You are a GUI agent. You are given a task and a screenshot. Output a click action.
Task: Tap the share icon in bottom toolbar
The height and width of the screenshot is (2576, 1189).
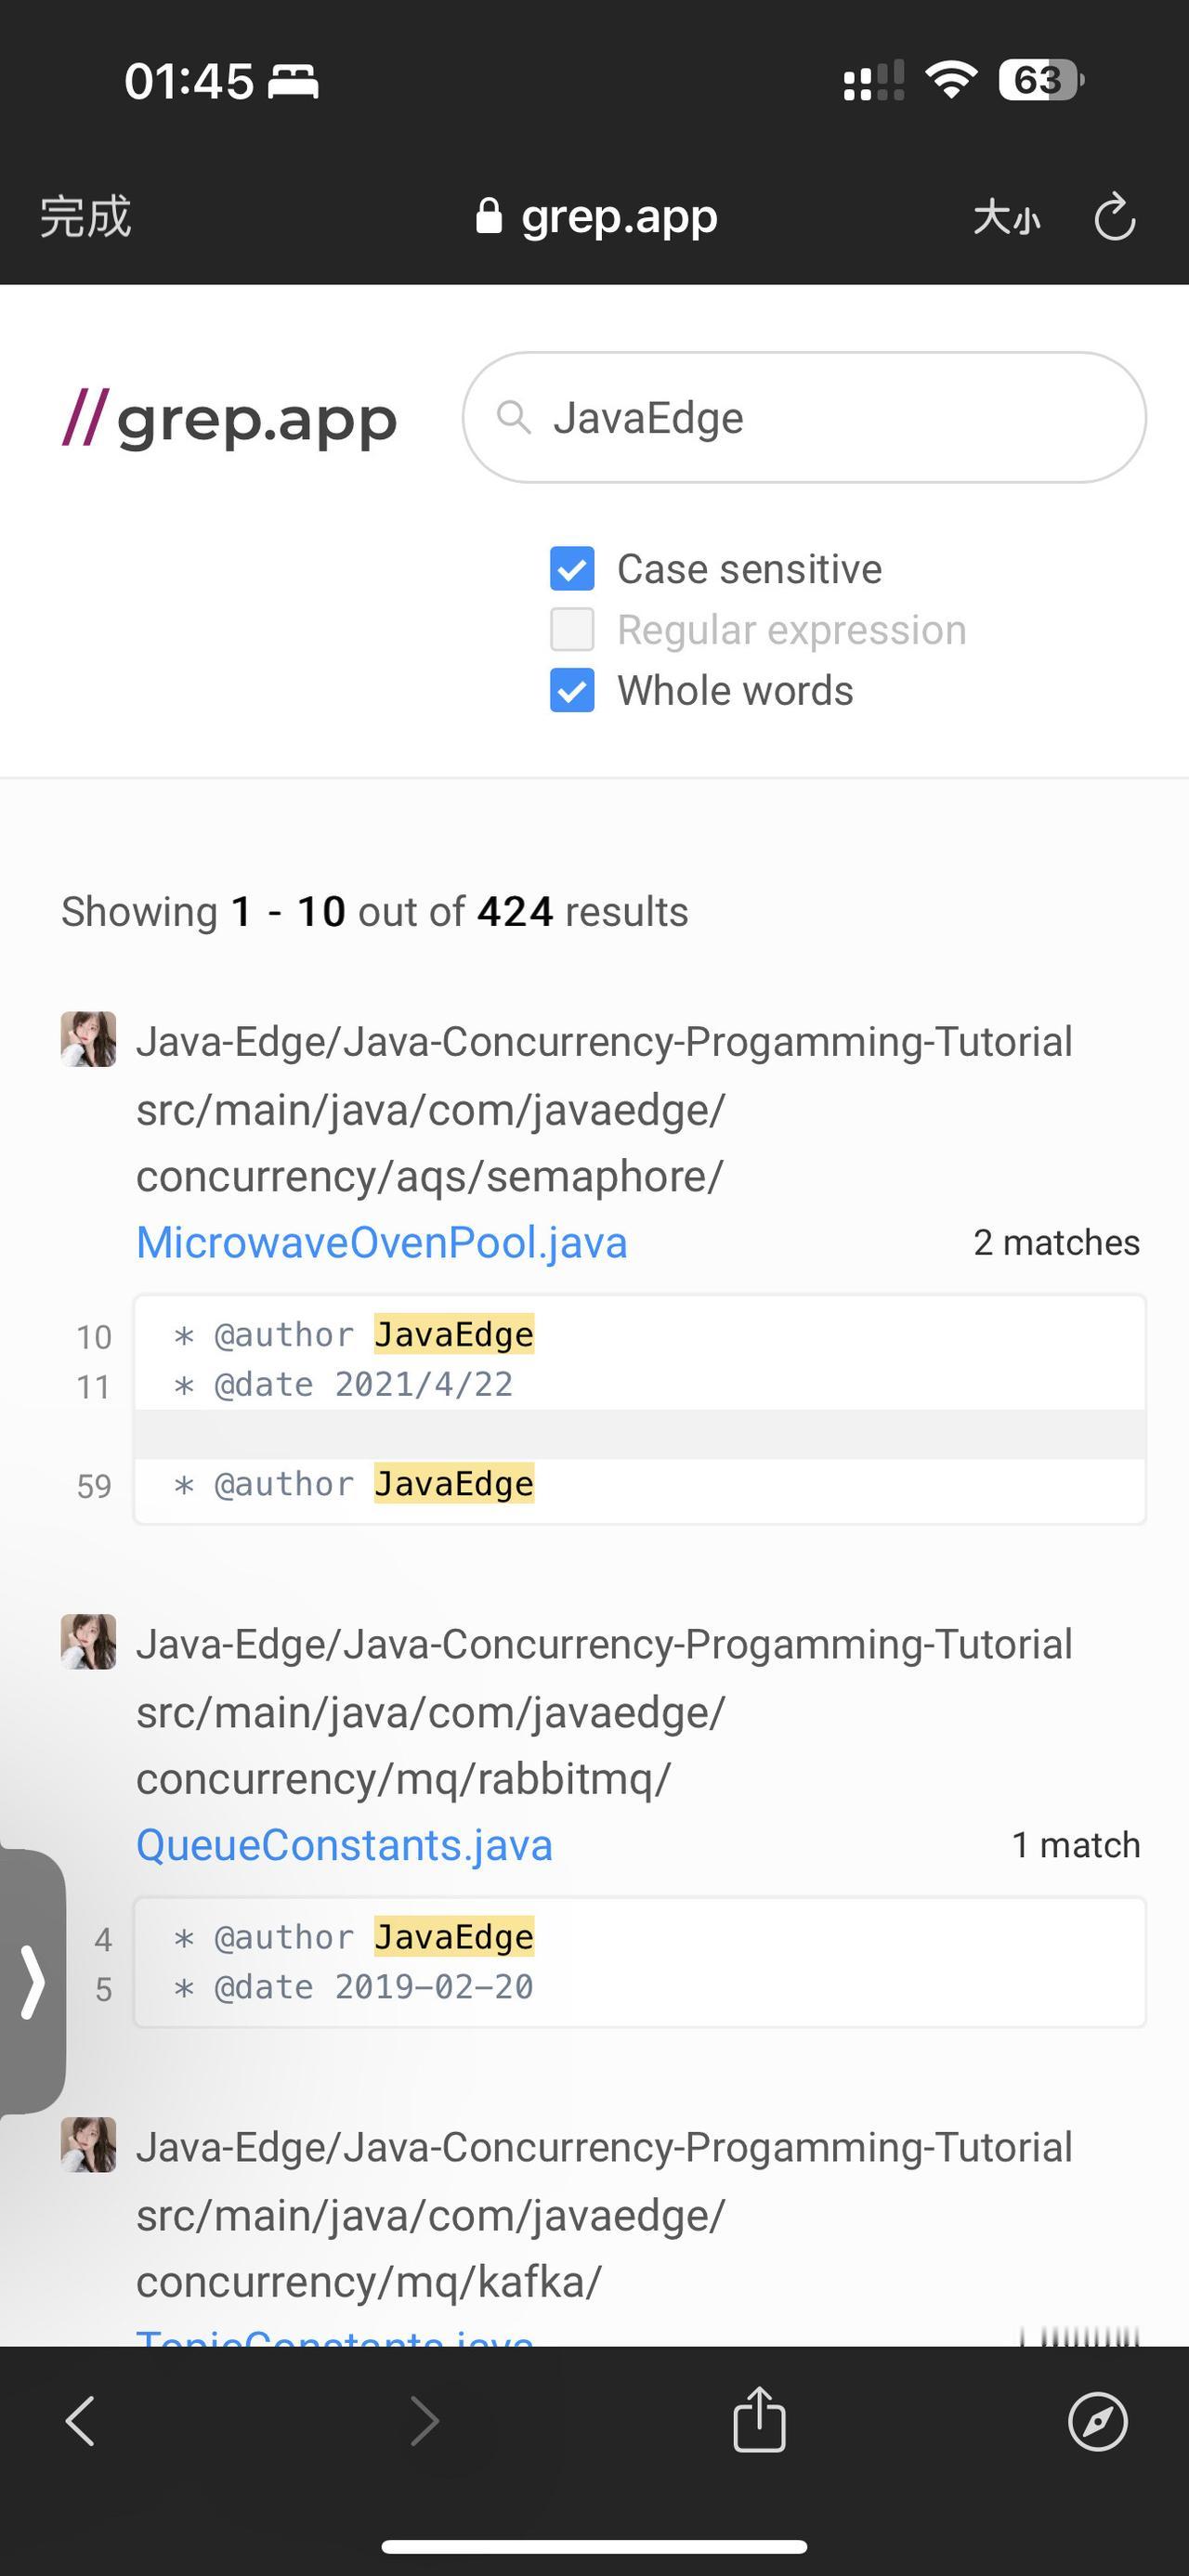click(759, 2420)
